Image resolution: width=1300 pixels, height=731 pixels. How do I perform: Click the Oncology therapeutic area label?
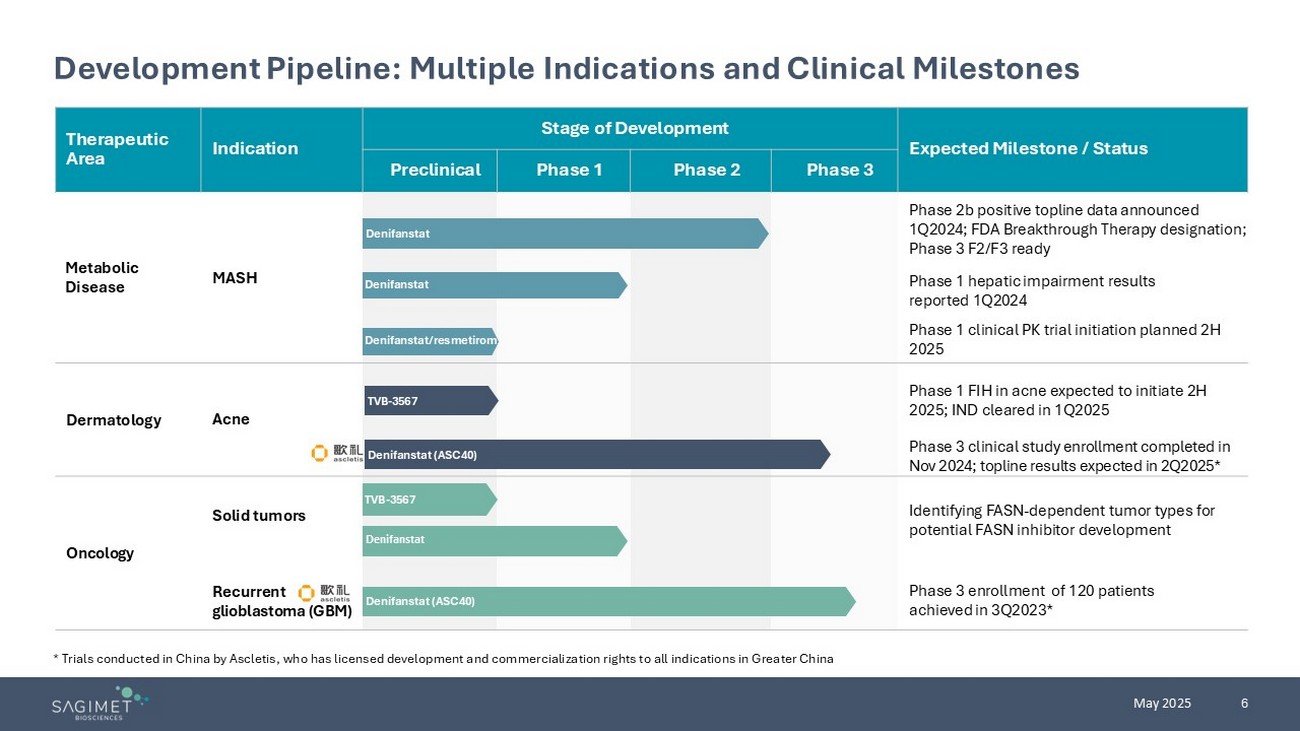100,553
